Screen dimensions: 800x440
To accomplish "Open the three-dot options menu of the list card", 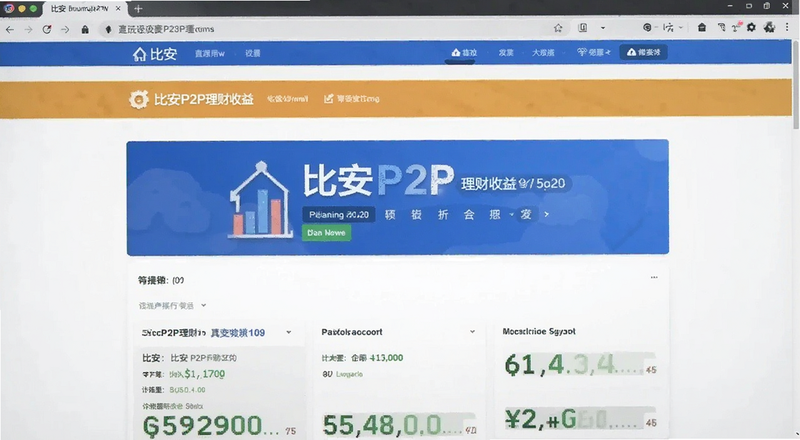I will 654,278.
